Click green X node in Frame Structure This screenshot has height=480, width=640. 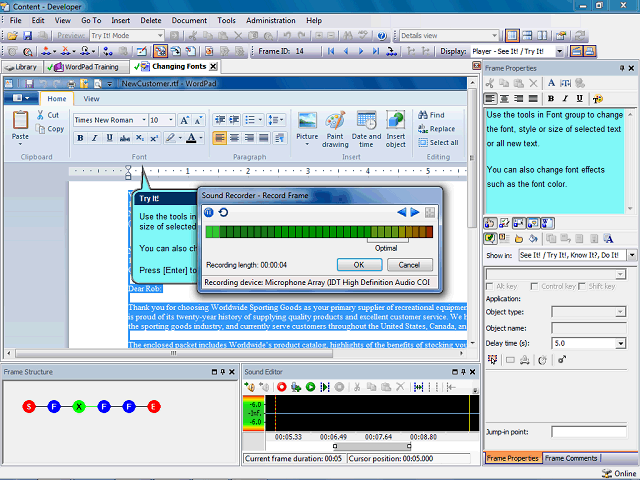(79, 407)
